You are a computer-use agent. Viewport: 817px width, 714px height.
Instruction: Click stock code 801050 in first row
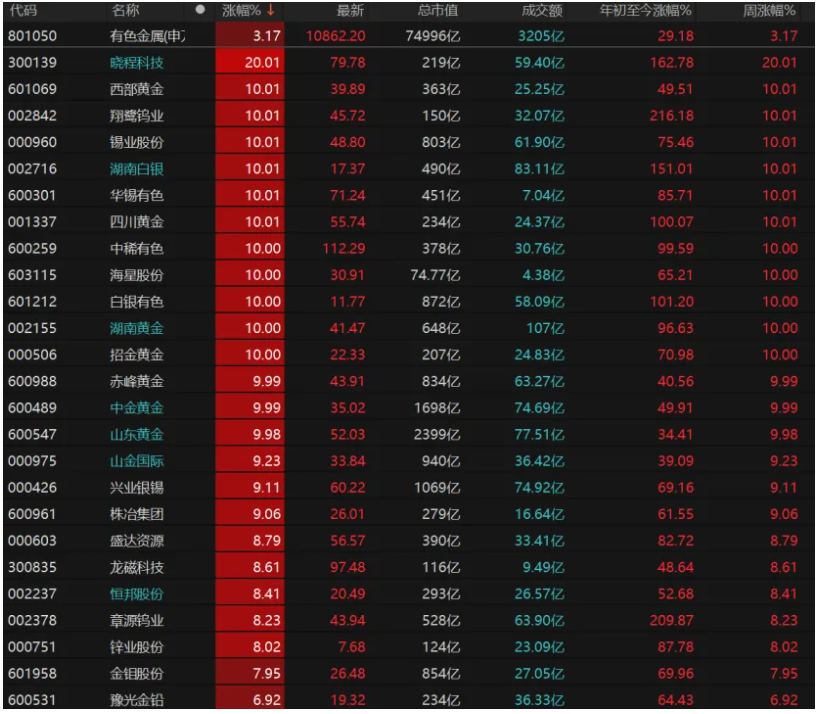click(32, 36)
